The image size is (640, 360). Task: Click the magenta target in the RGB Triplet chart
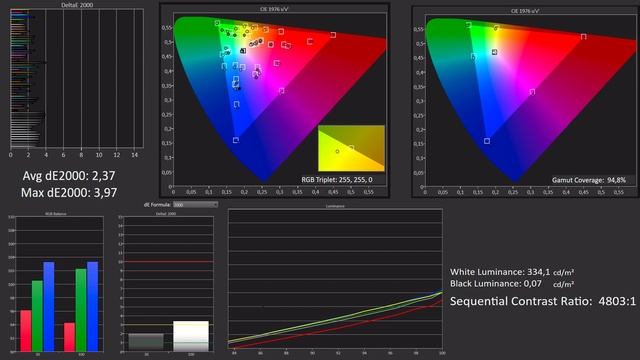tap(281, 91)
